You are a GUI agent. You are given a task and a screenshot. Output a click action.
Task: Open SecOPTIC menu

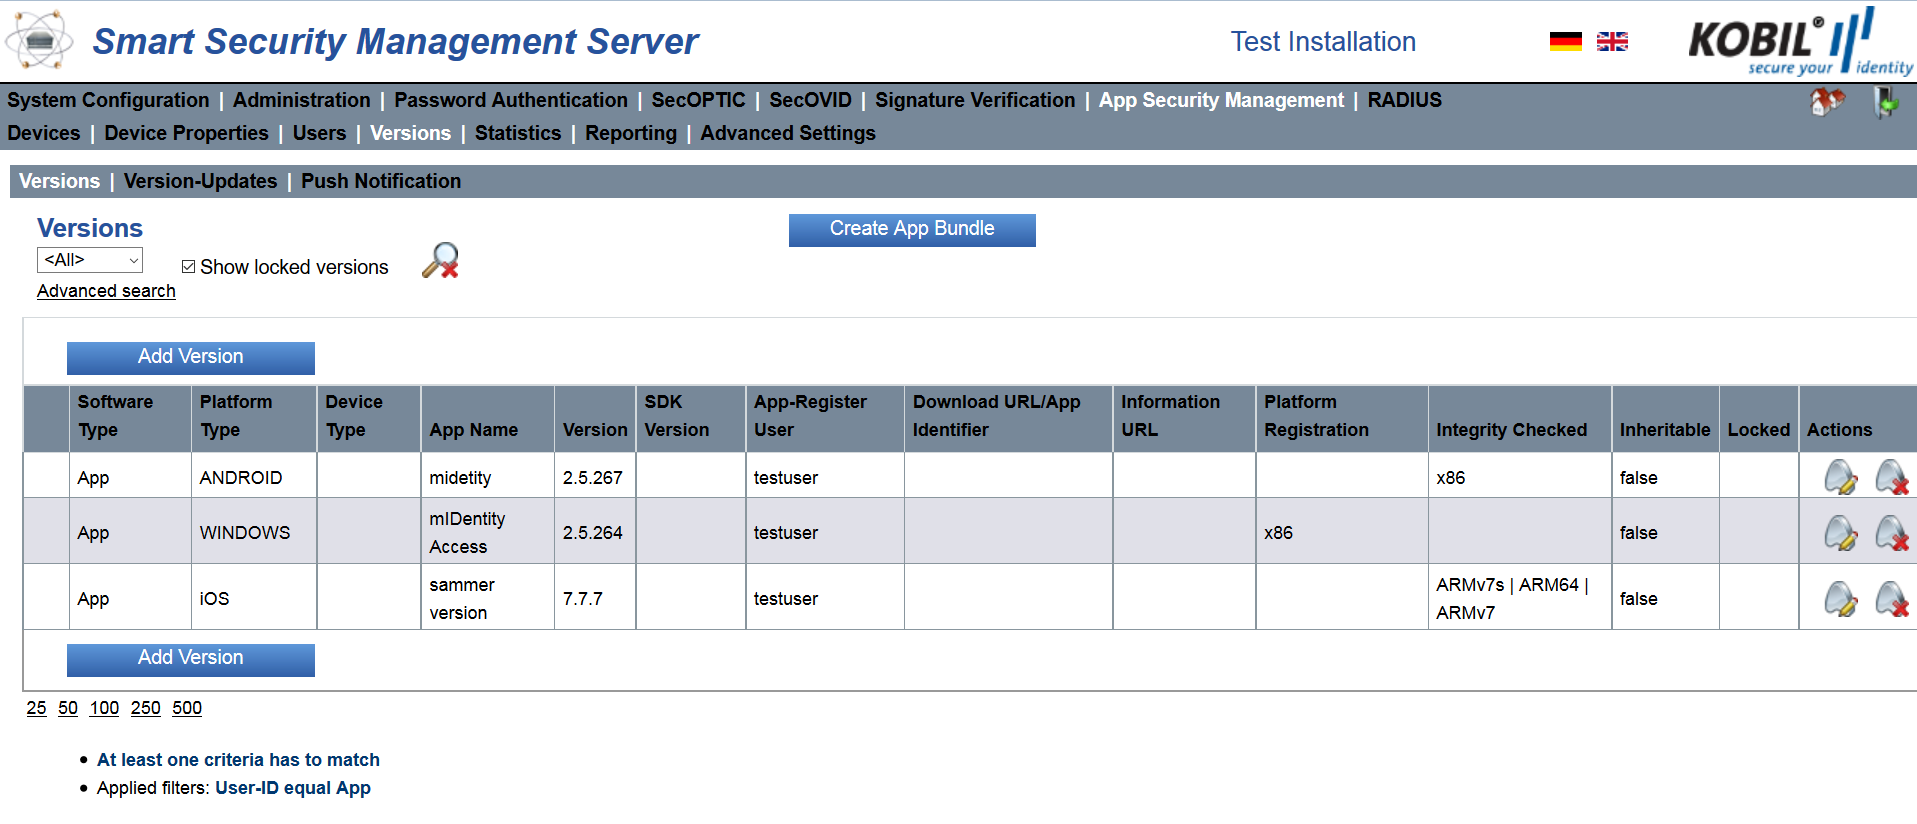click(698, 100)
